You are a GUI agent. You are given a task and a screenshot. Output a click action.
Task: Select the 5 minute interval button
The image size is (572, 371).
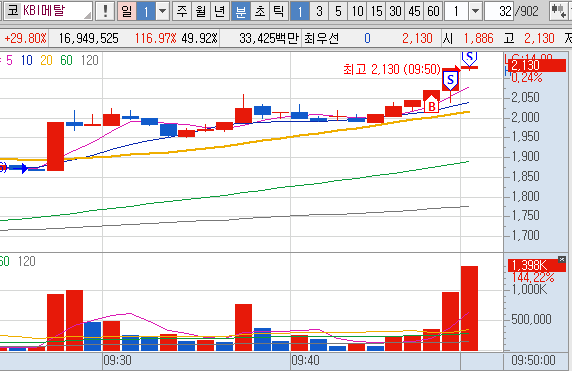click(x=338, y=11)
